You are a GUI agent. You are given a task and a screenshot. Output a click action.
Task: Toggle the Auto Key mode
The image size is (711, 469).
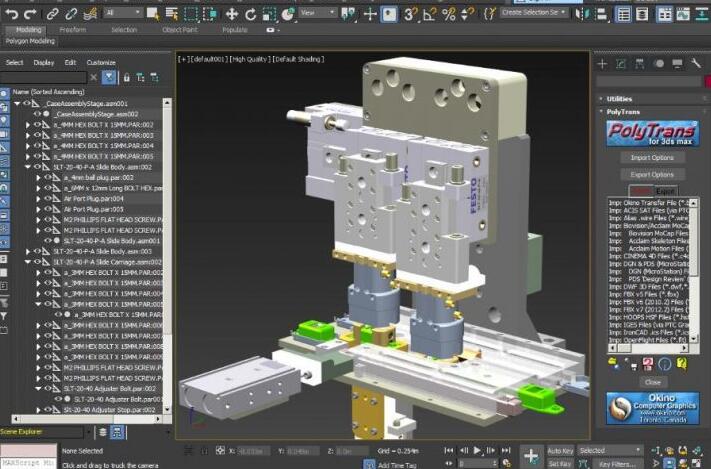point(561,450)
